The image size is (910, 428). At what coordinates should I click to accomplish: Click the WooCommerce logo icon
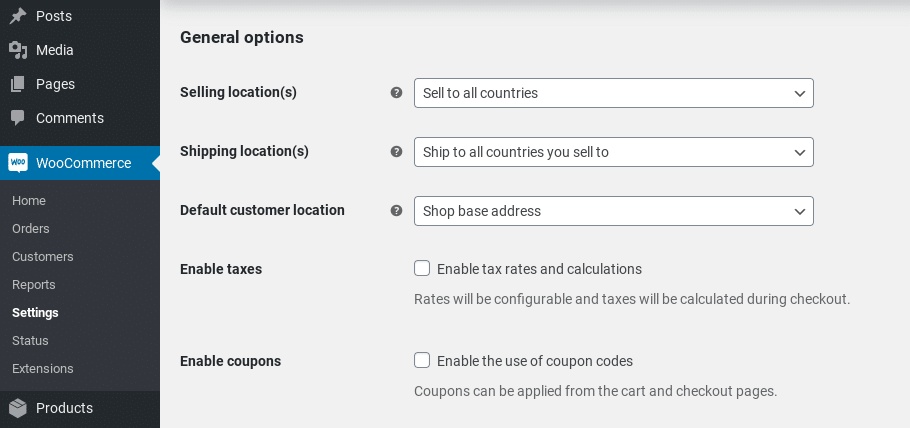point(18,163)
